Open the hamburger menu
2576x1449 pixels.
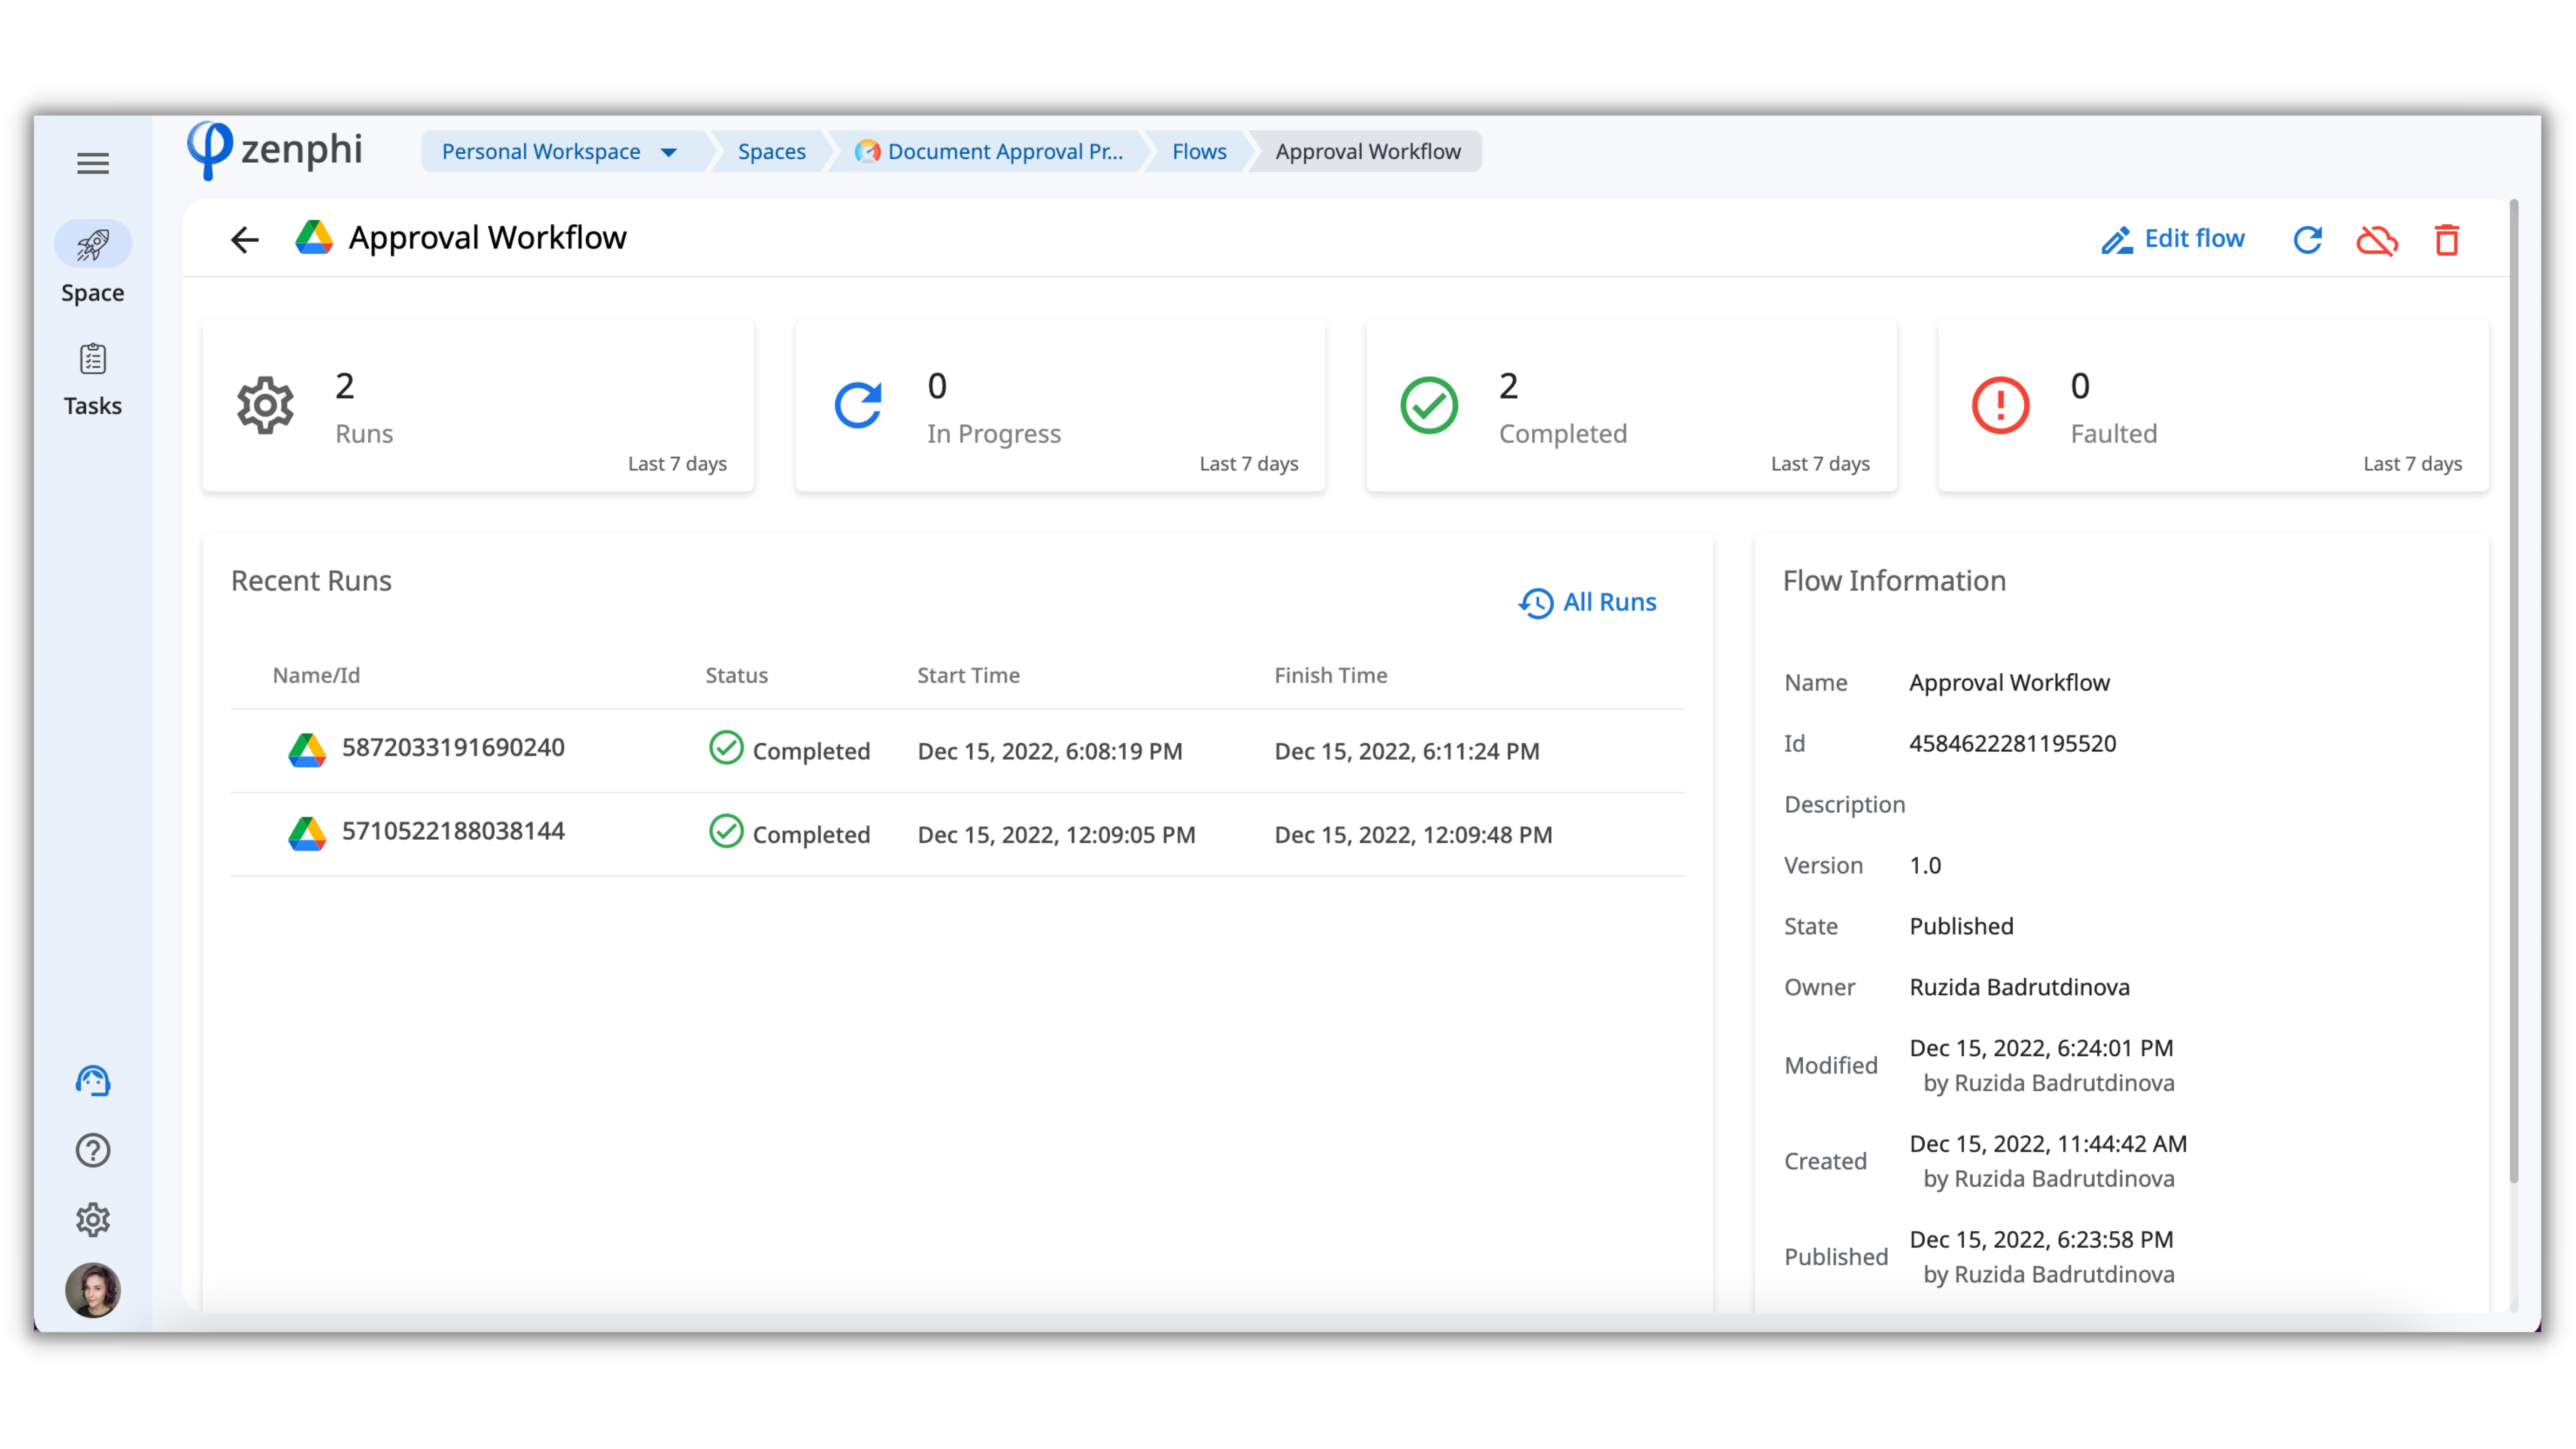coord(93,163)
